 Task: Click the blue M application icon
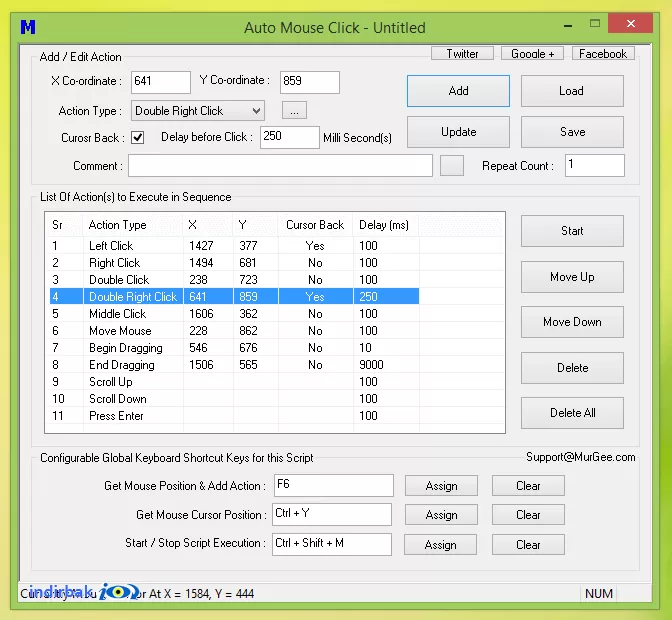coord(28,27)
